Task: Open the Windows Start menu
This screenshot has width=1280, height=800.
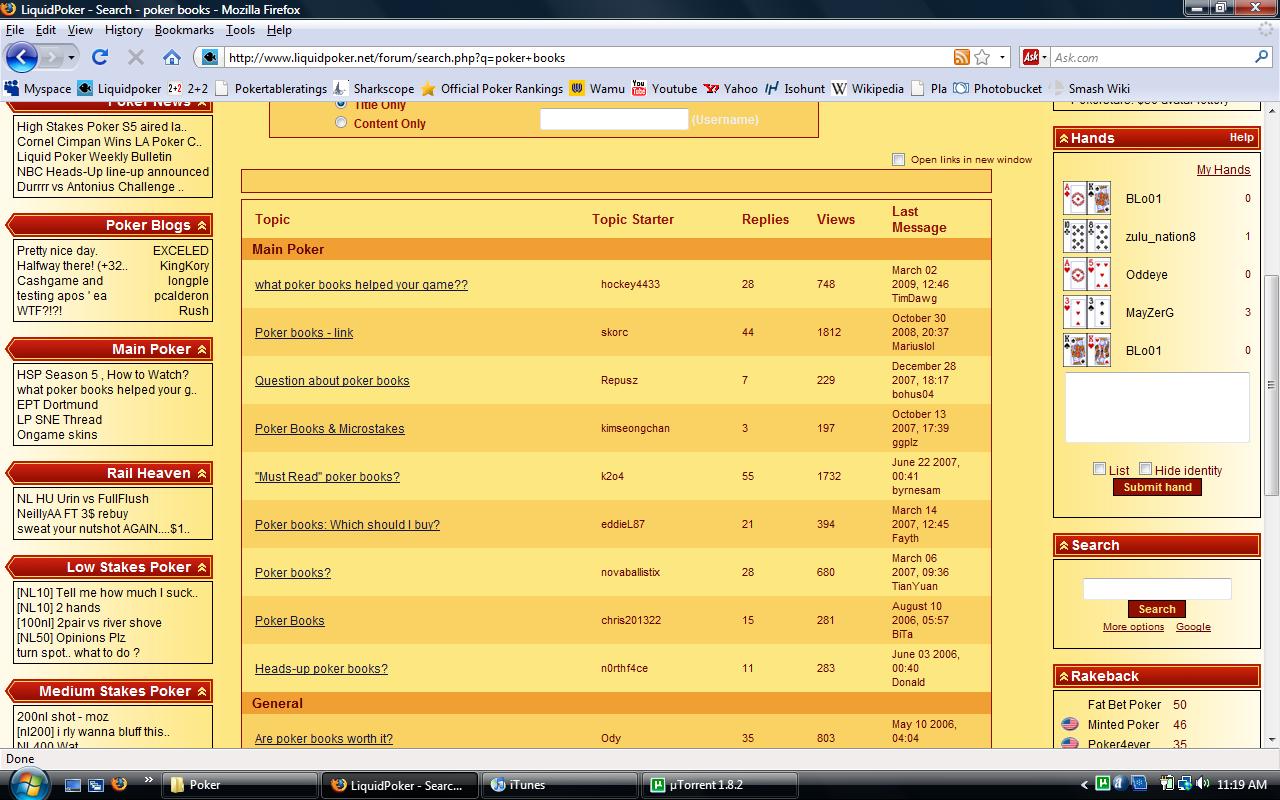Action: click(x=27, y=783)
